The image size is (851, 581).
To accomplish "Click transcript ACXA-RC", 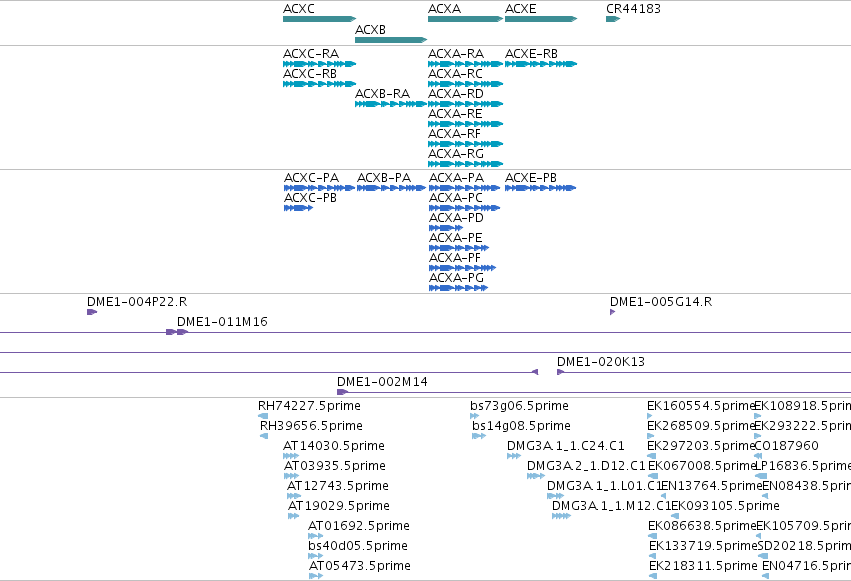I will 465,84.
